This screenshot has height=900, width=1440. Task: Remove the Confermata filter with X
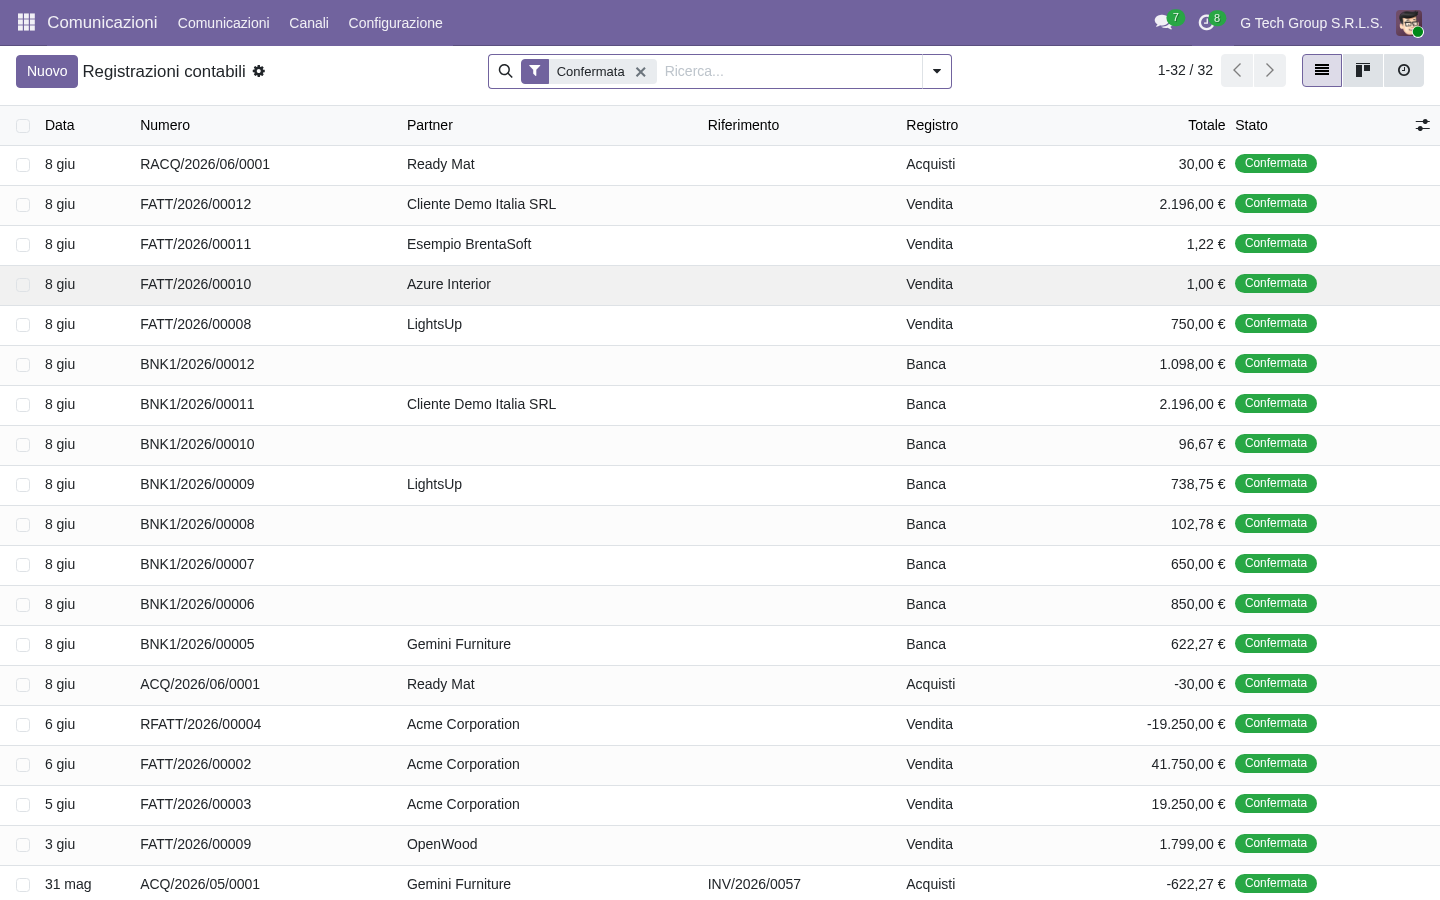(x=641, y=72)
